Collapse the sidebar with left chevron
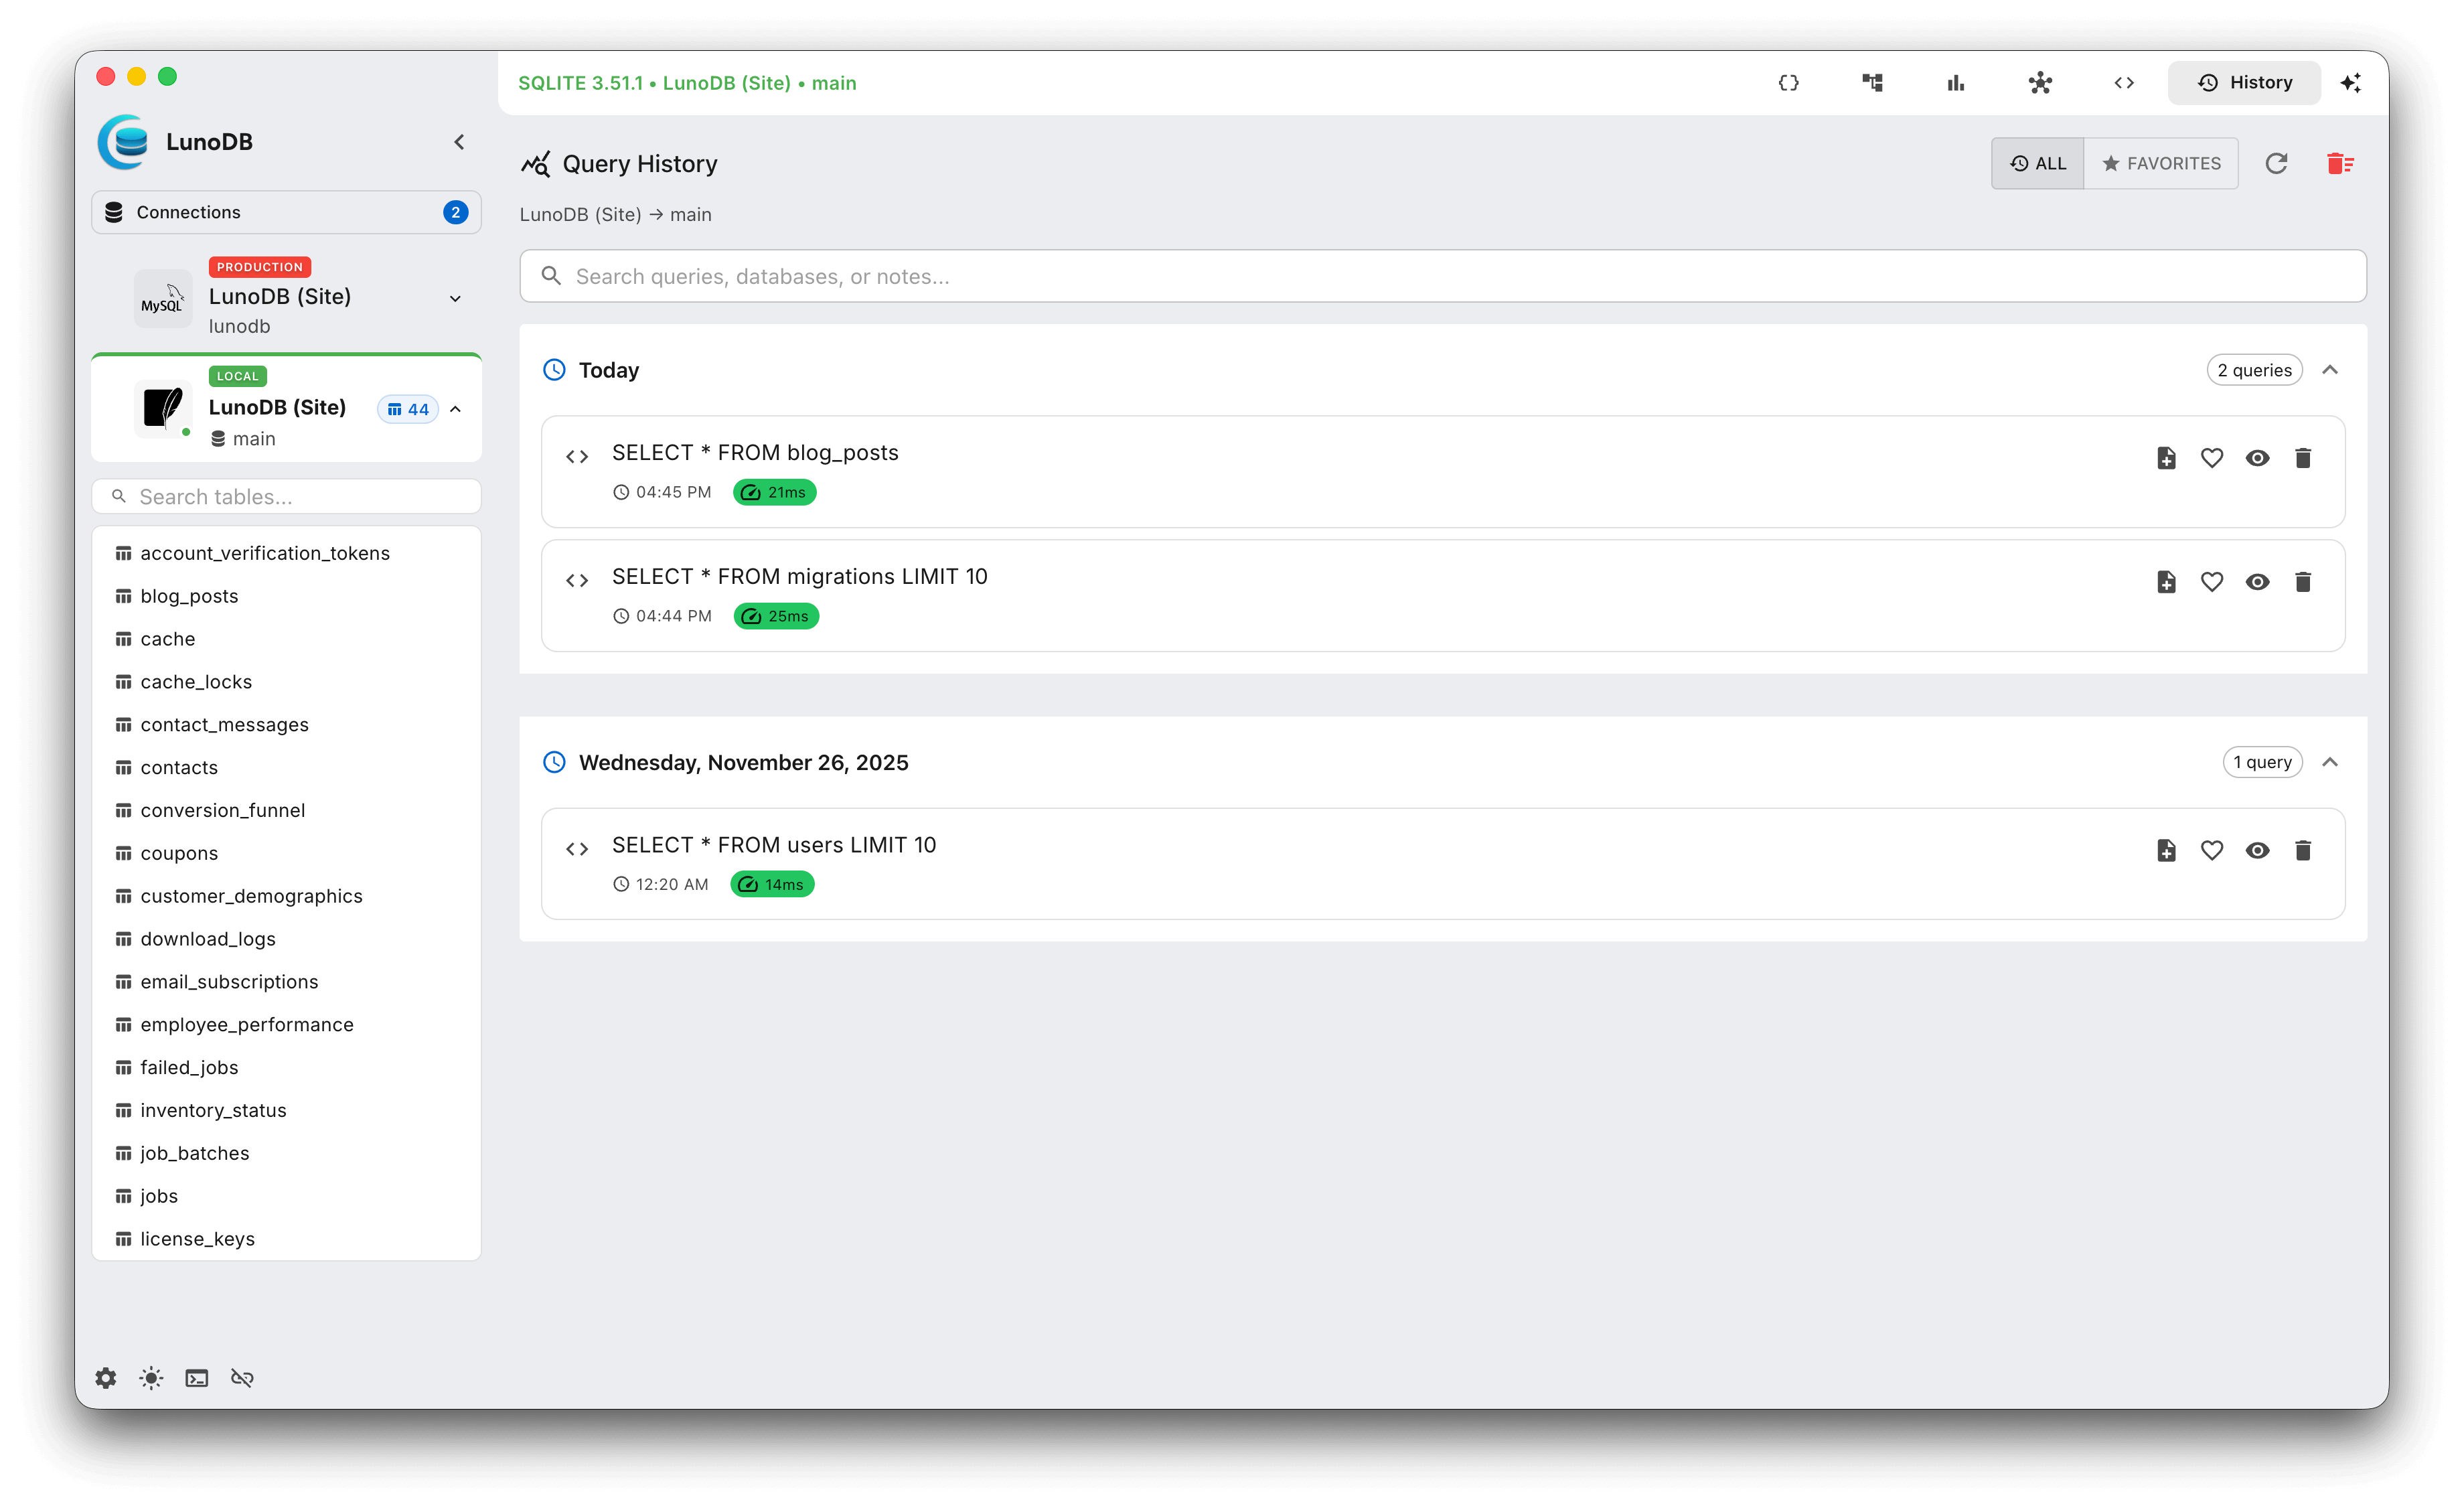This screenshot has width=2464, height=1508. (459, 142)
